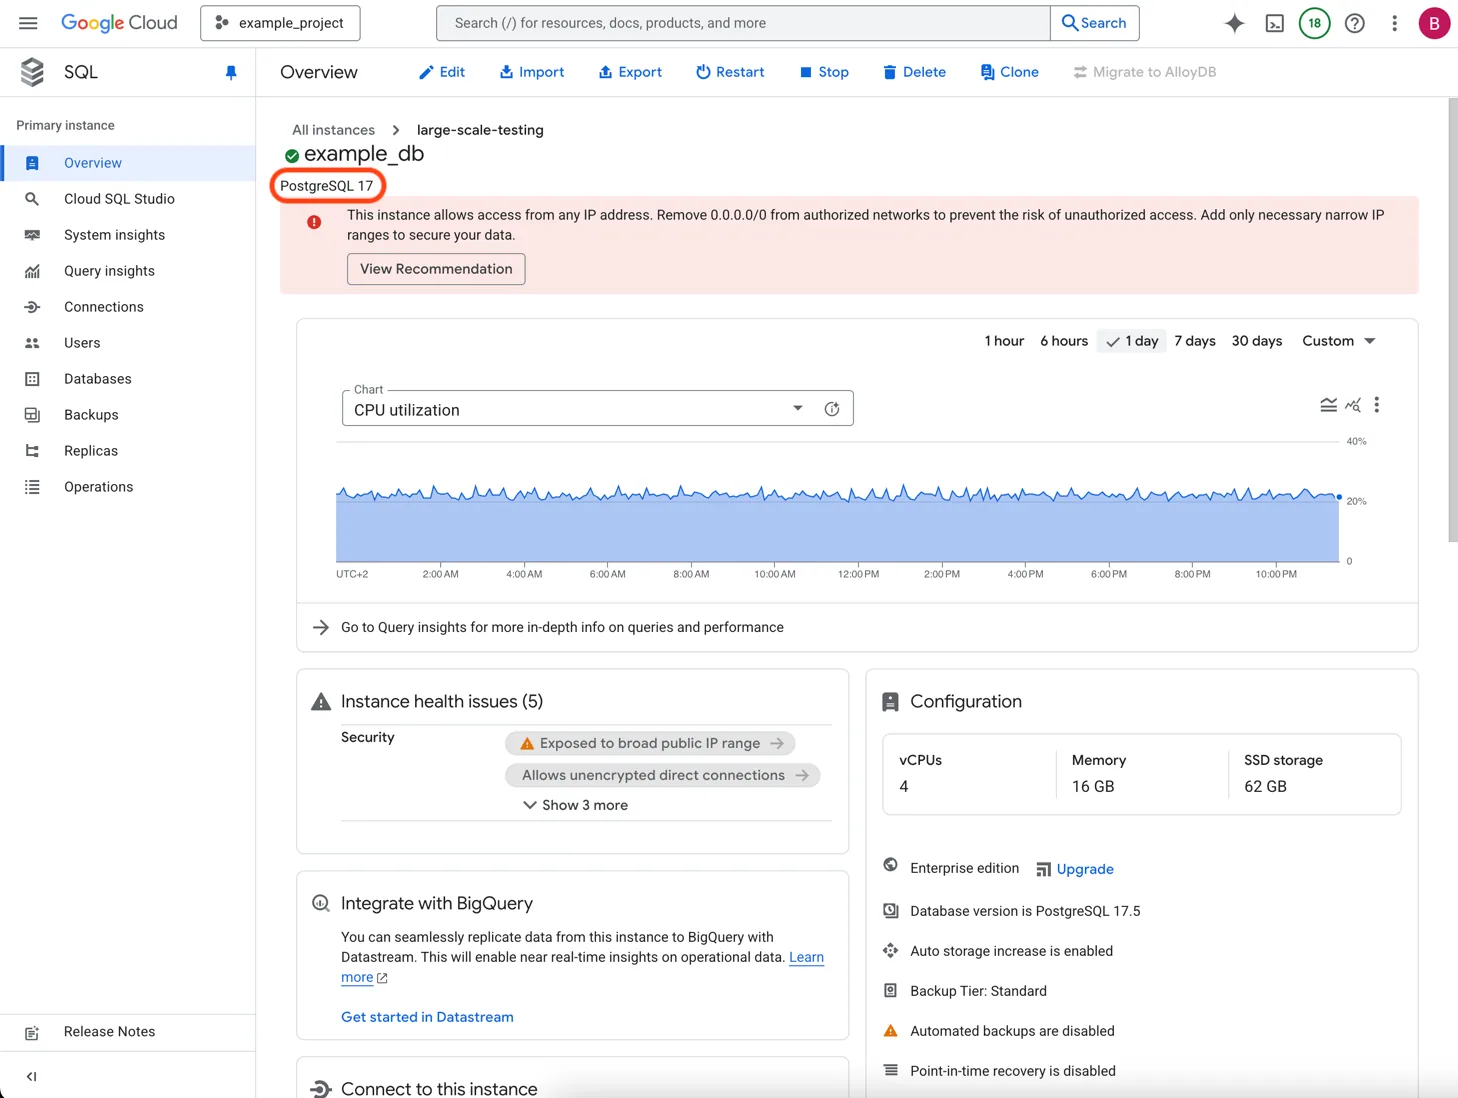Open the three-dot settings menu in header
This screenshot has height=1098, width=1458.
(x=1395, y=23)
